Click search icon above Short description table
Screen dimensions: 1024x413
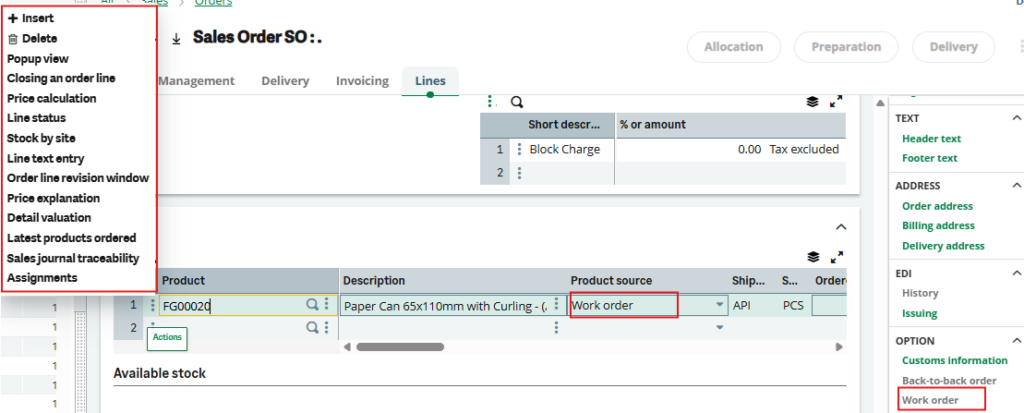click(517, 102)
